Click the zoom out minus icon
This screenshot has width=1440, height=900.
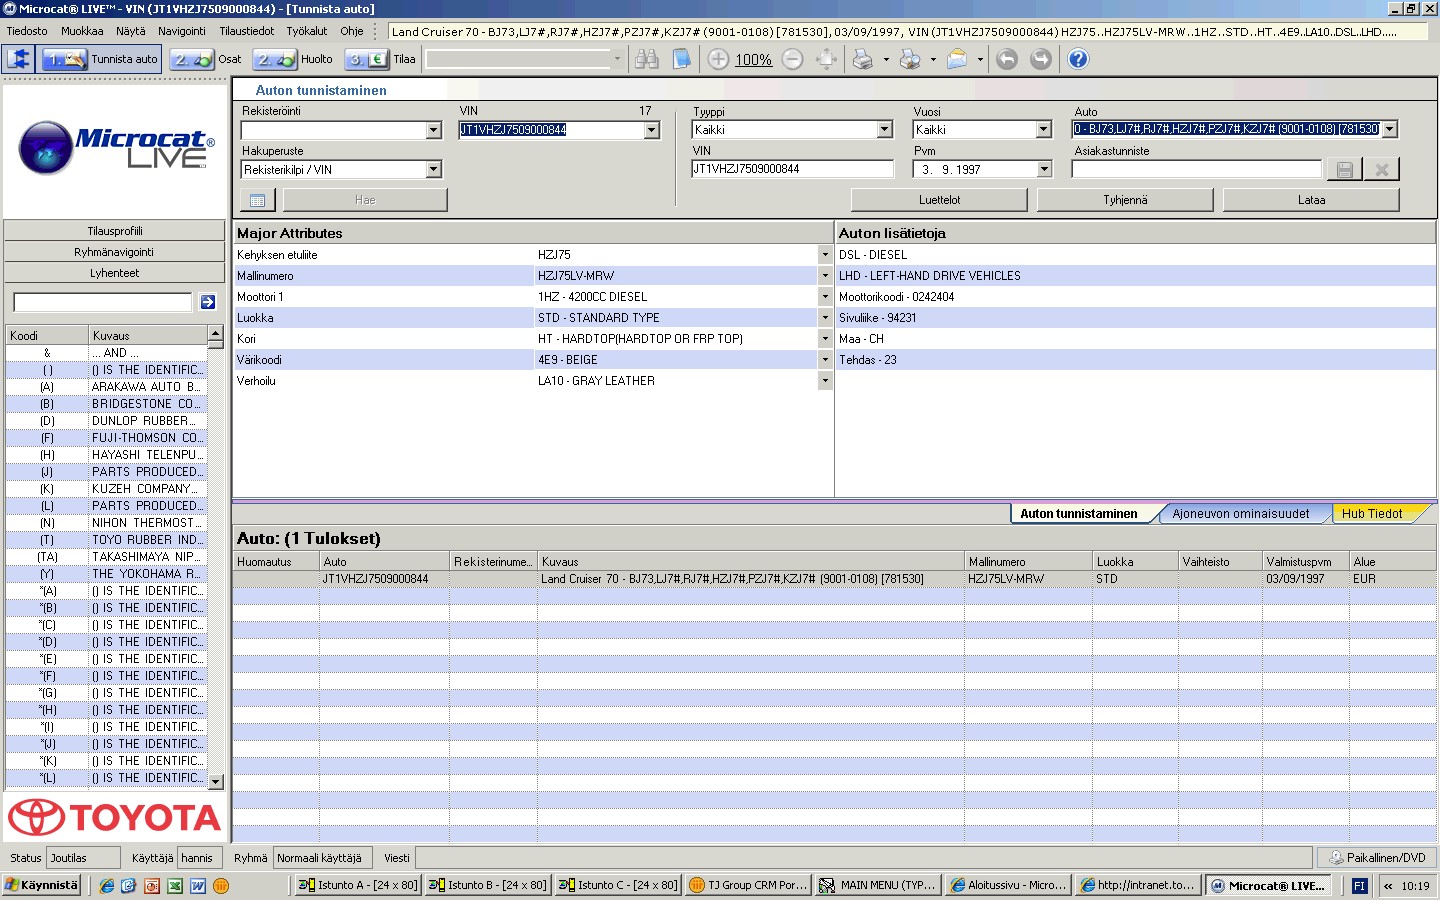(792, 59)
